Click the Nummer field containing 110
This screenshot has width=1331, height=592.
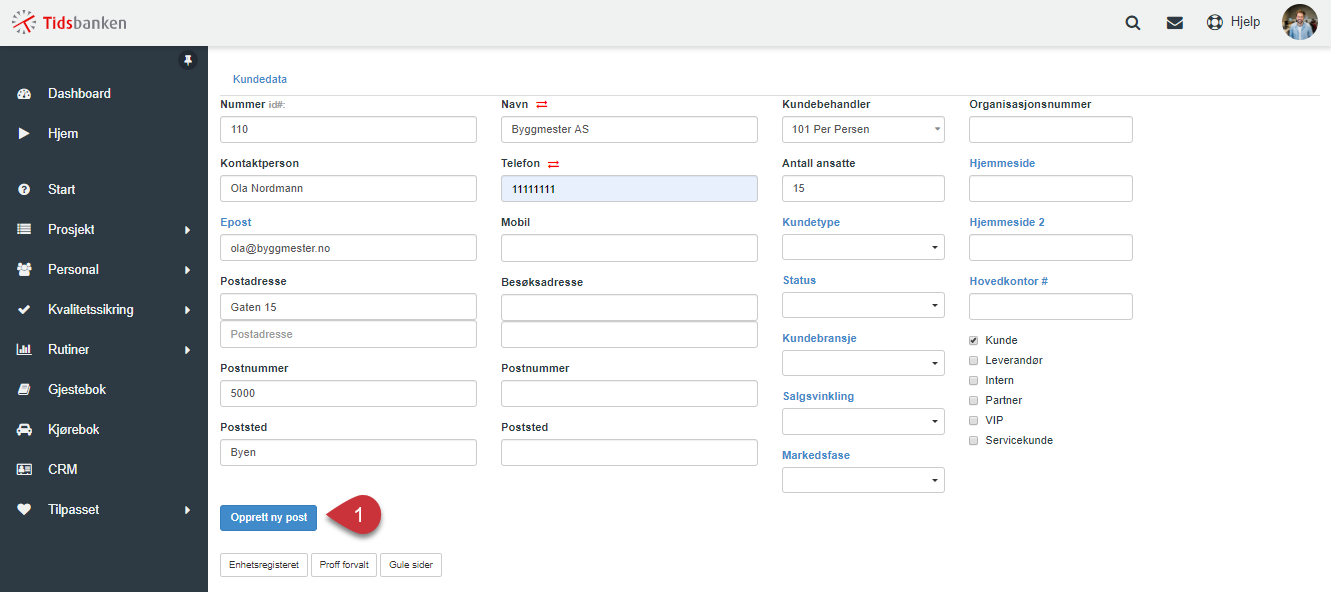click(x=348, y=130)
